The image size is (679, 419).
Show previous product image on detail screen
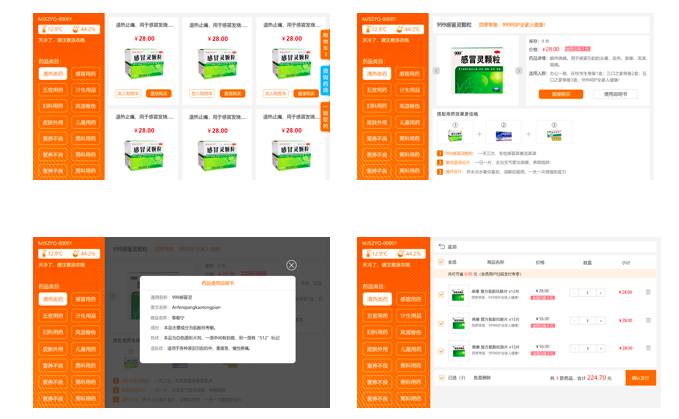point(436,71)
